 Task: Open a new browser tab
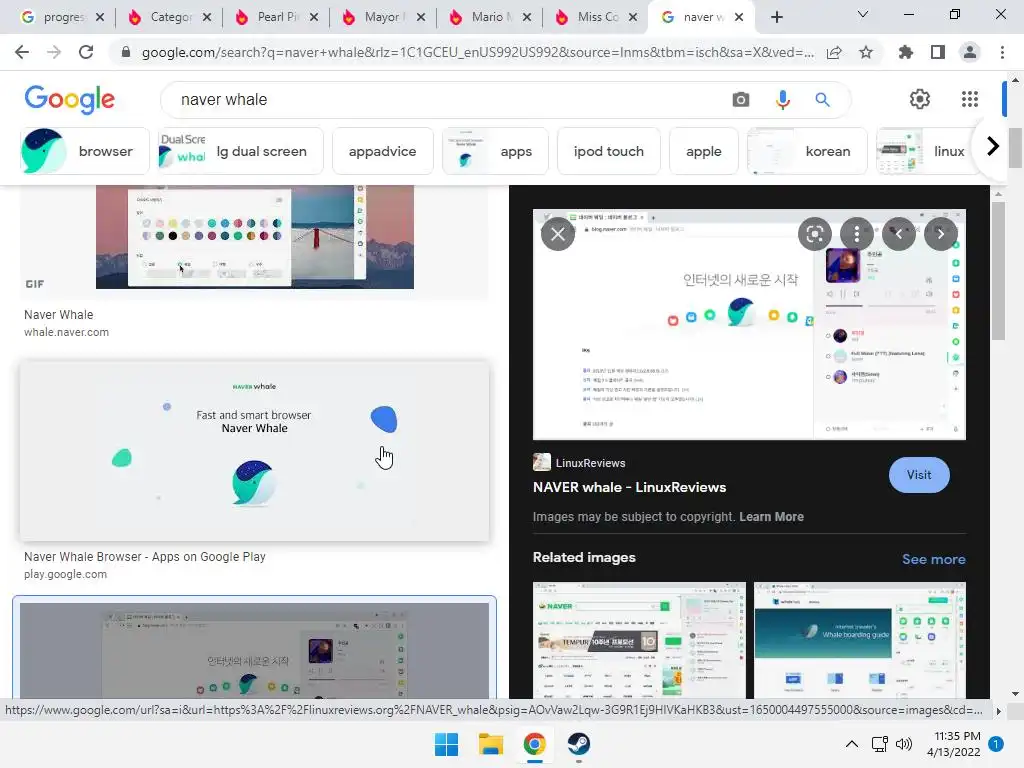[x=776, y=18]
